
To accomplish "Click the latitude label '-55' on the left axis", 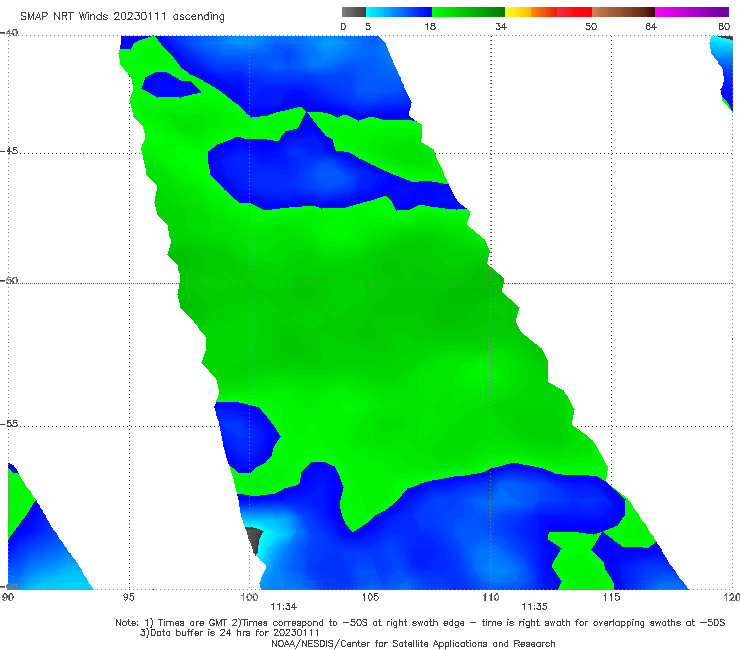I will coord(9,423).
